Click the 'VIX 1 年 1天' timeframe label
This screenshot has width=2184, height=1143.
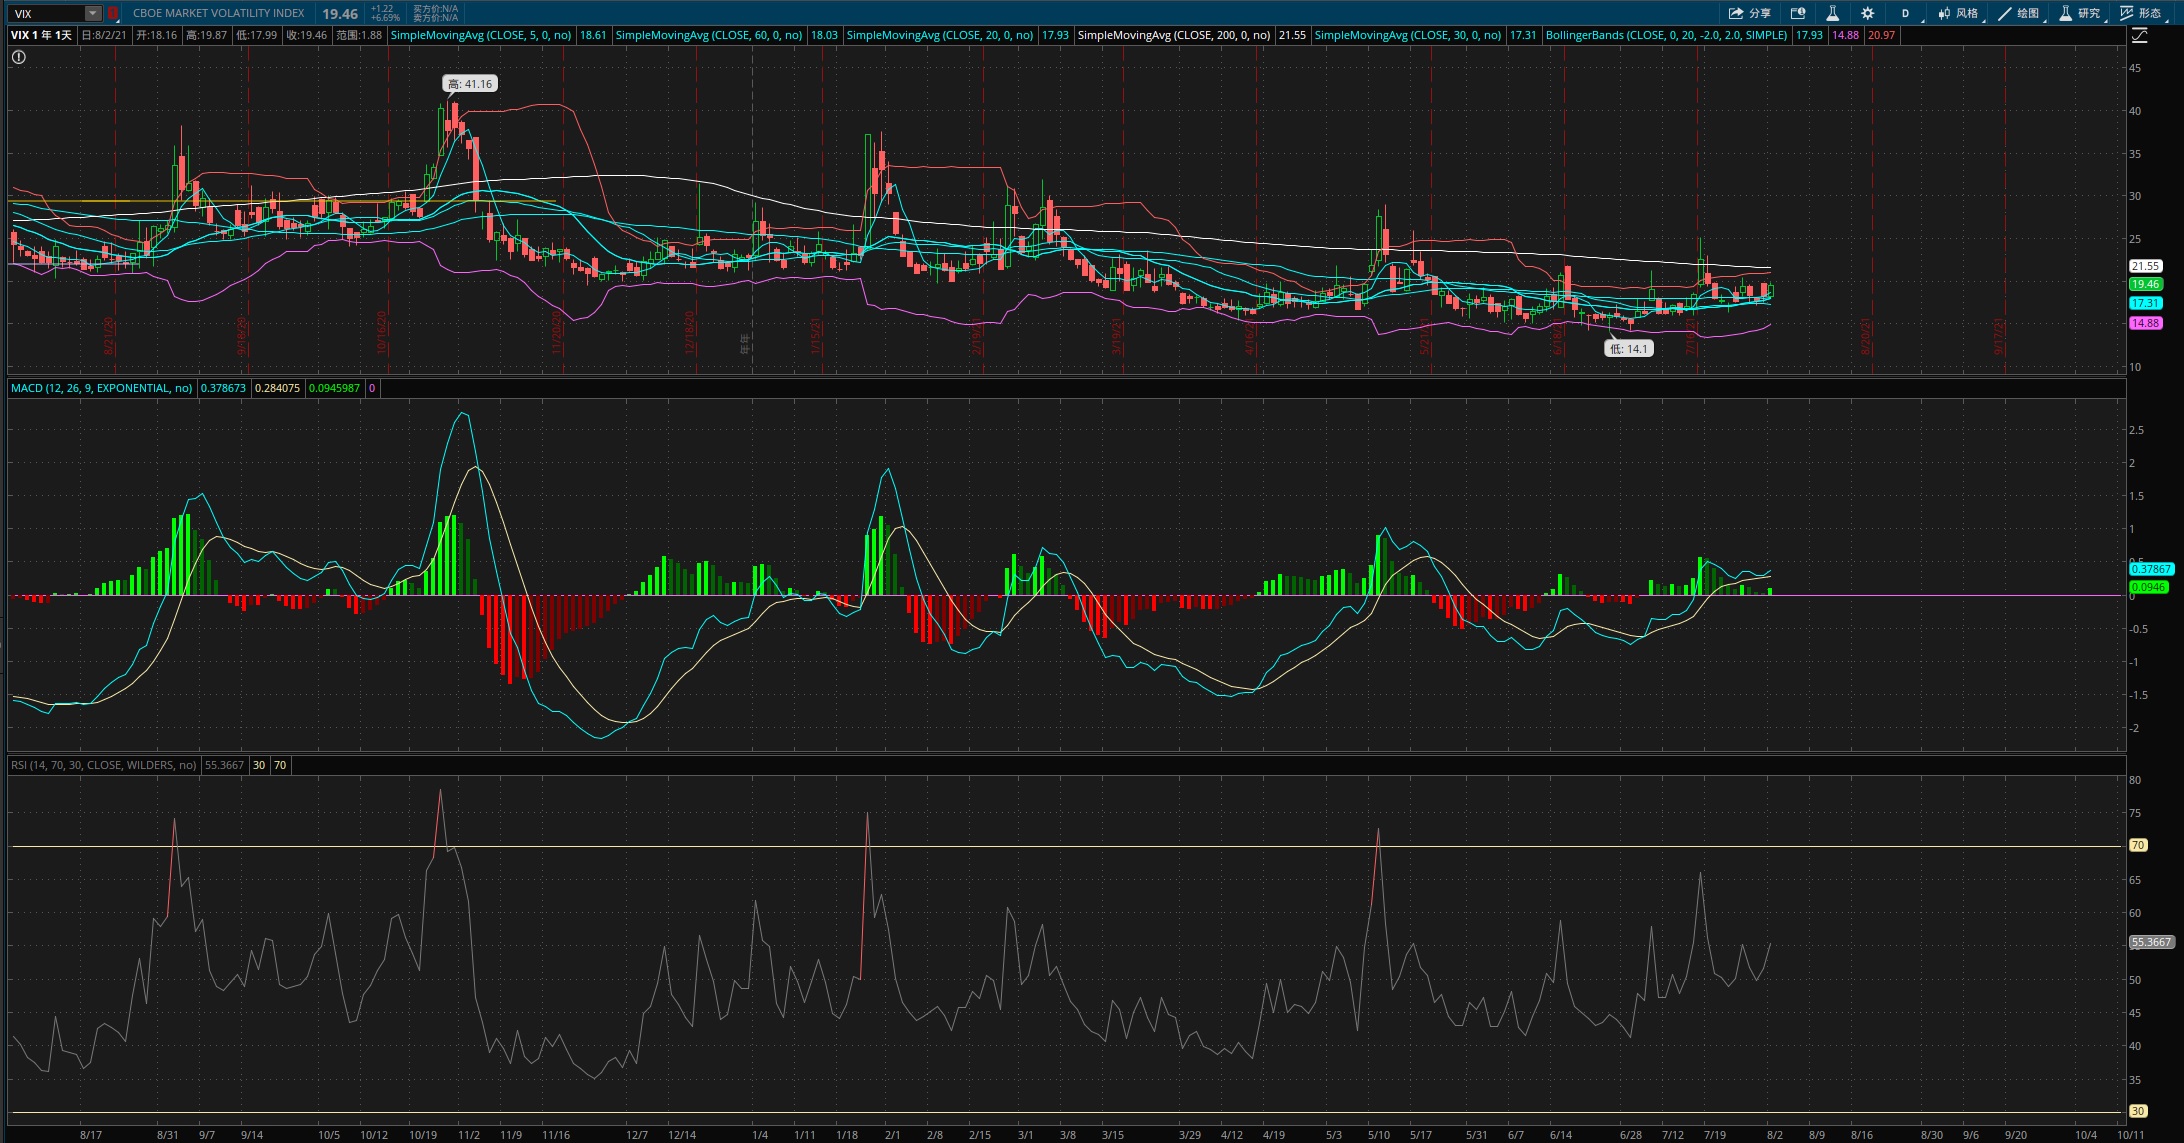coord(41,35)
